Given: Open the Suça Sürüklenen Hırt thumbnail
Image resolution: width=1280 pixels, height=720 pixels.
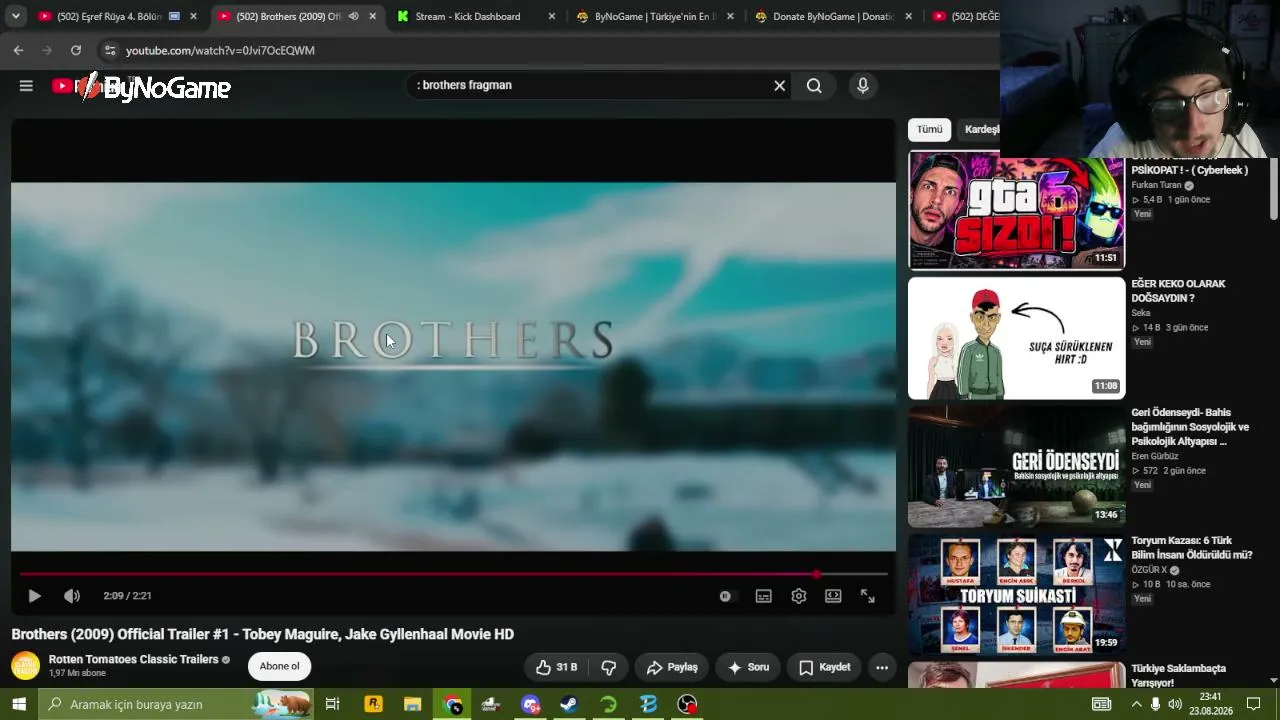Looking at the screenshot, I should pos(1016,338).
